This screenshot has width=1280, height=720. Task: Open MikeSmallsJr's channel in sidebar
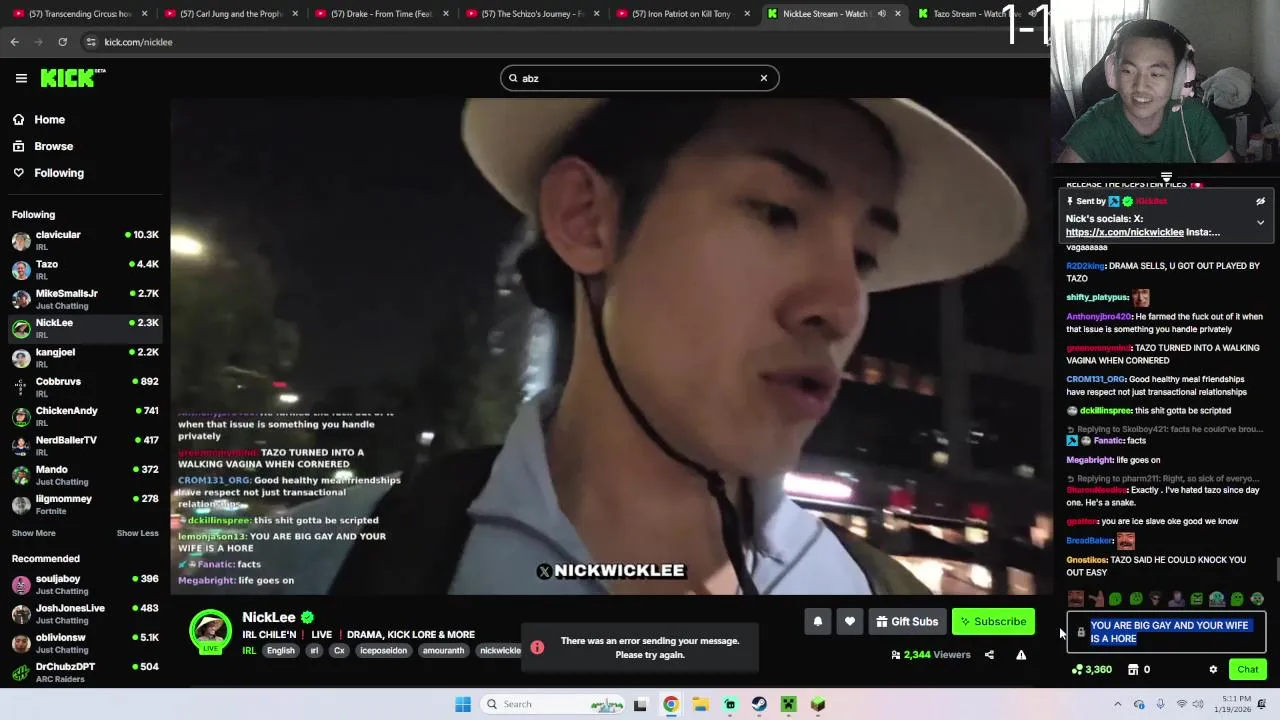pos(85,299)
